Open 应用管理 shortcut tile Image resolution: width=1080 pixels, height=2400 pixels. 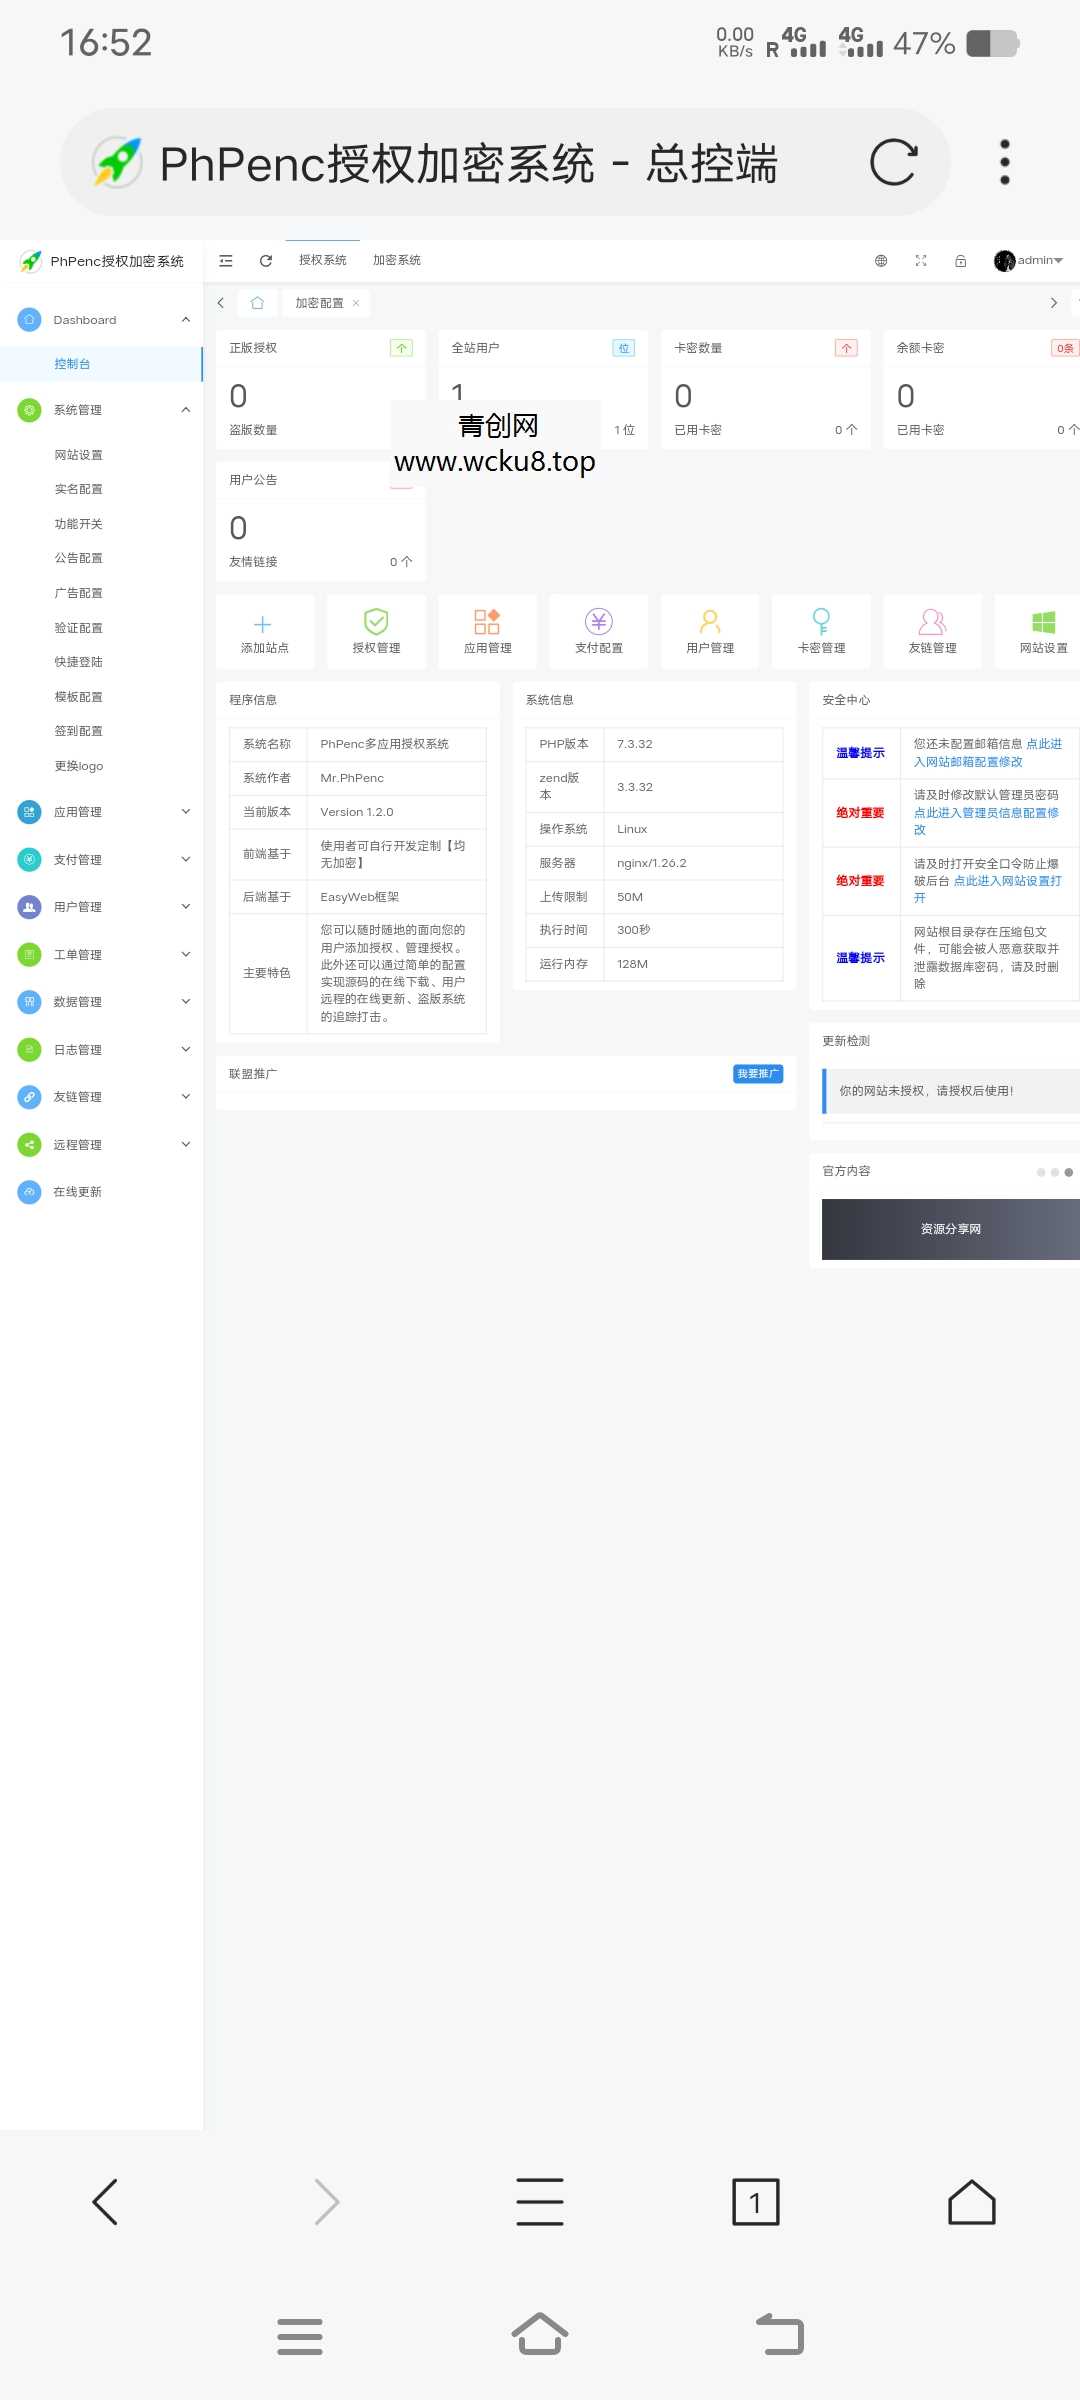coord(488,632)
